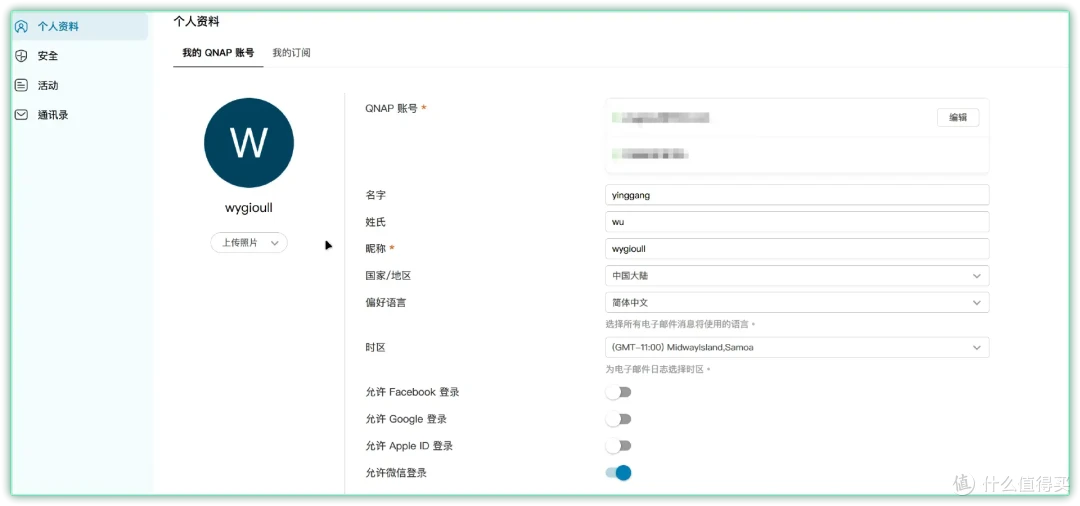The height and width of the screenshot is (506, 1080).
Task: Select 安全 text in the sidebar
Action: coord(48,56)
